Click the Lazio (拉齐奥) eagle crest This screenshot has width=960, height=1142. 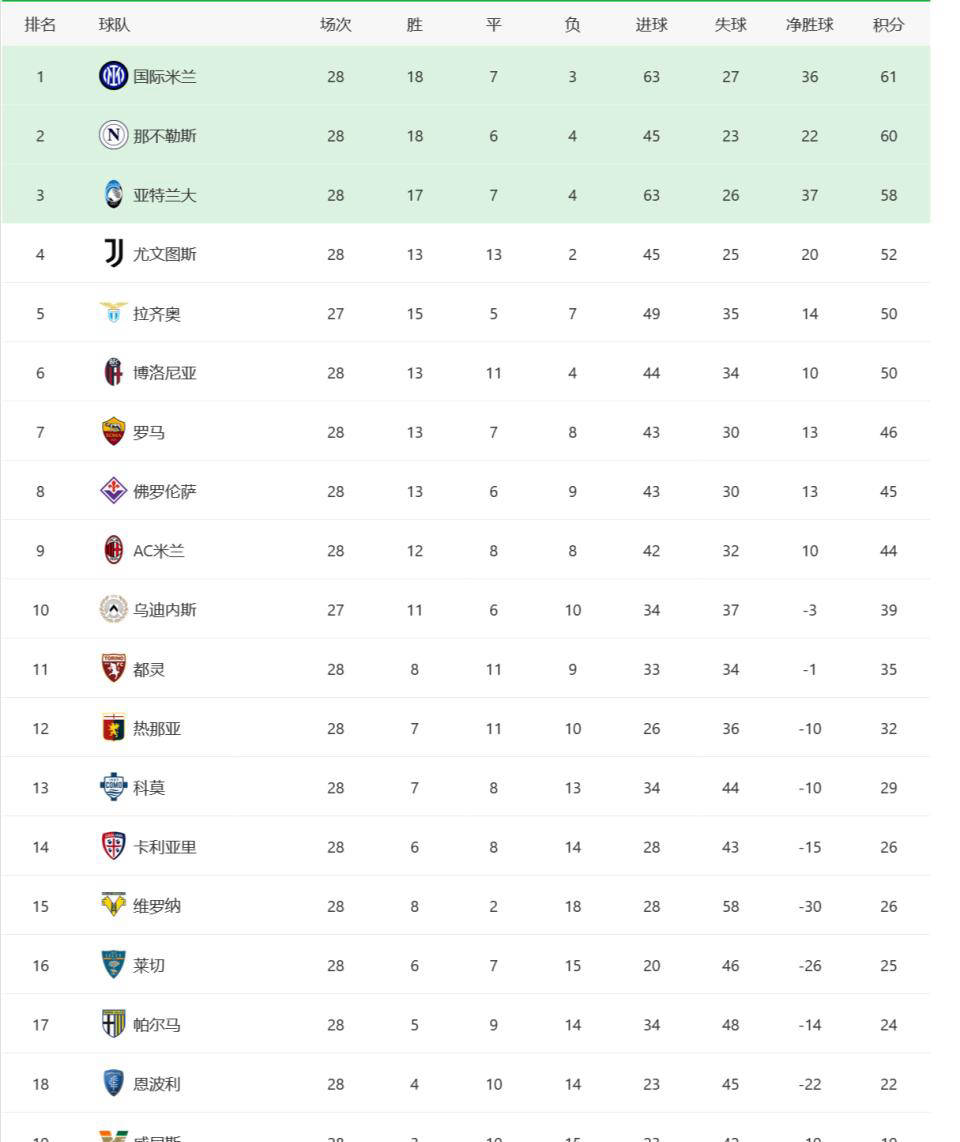tap(113, 313)
